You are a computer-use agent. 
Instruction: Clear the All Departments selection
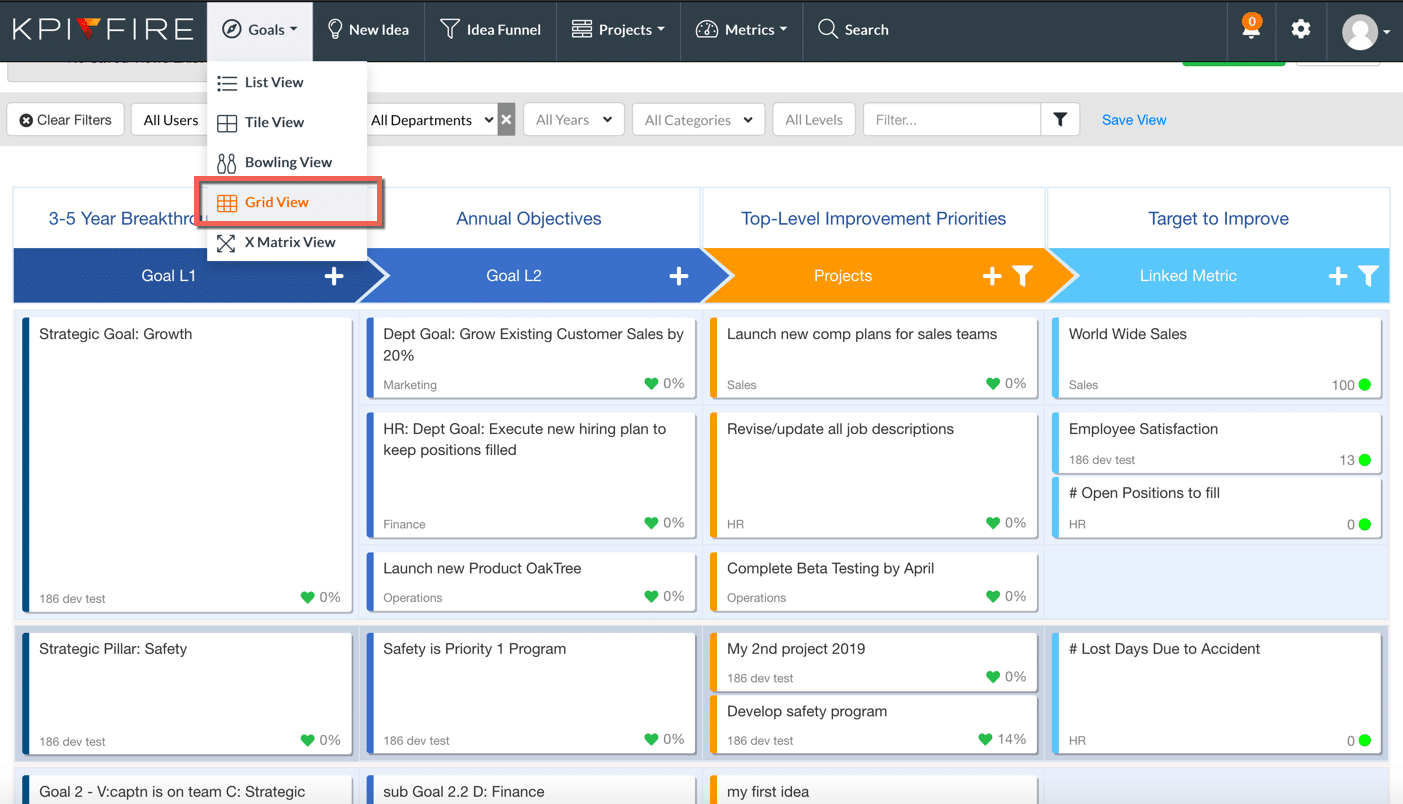pos(506,120)
